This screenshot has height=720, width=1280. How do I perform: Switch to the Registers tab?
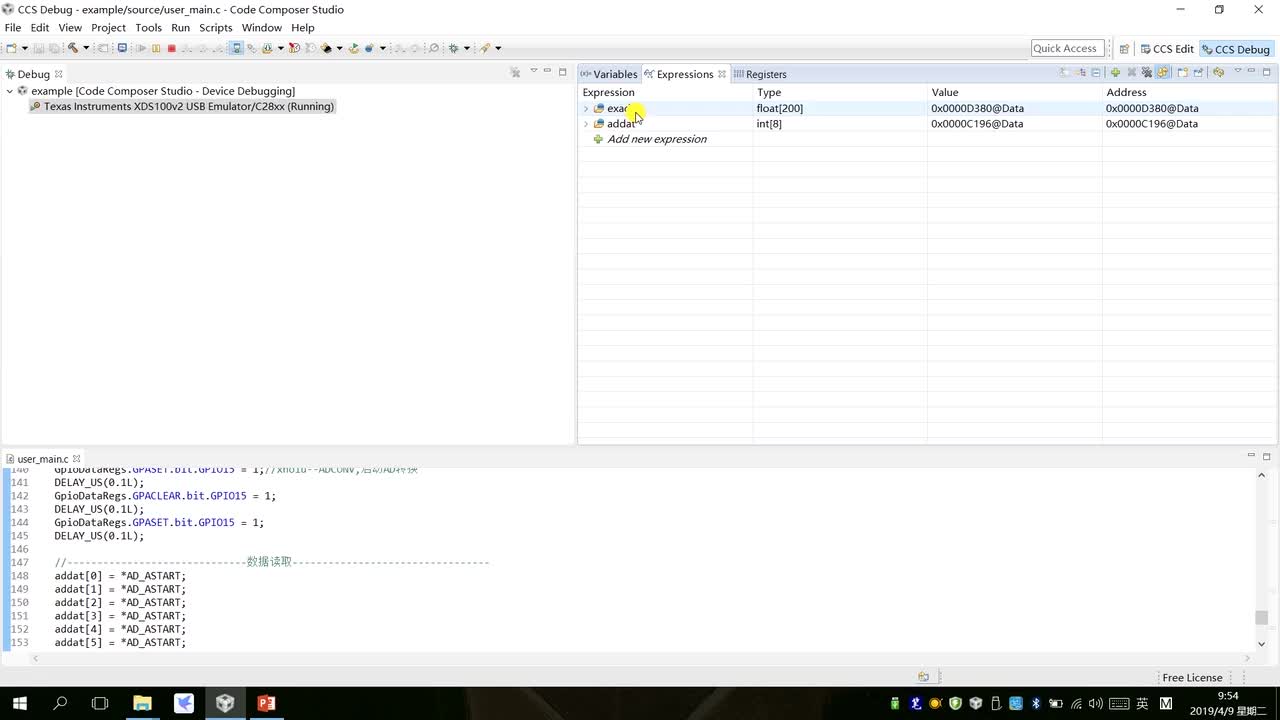click(x=760, y=74)
